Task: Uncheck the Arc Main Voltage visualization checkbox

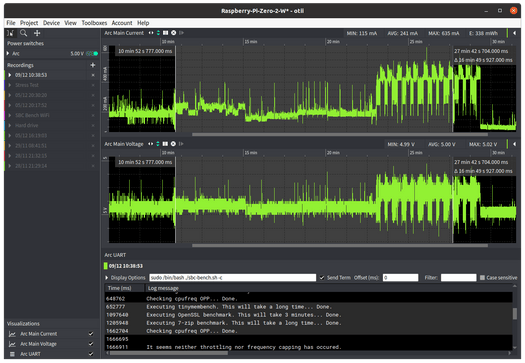Action: (91, 344)
